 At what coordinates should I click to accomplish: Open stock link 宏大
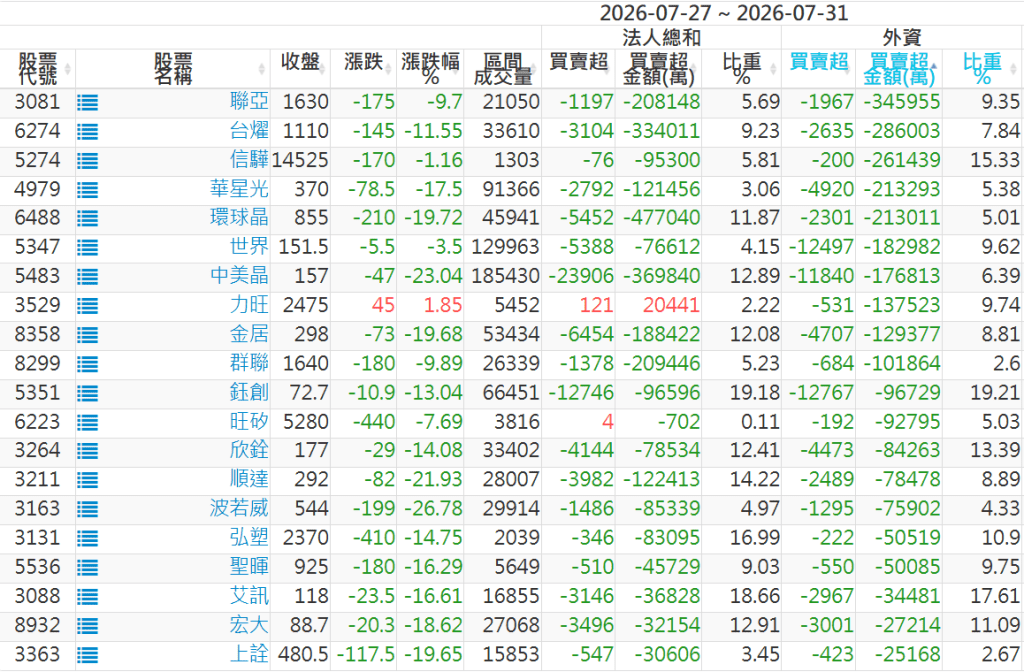pos(249,625)
